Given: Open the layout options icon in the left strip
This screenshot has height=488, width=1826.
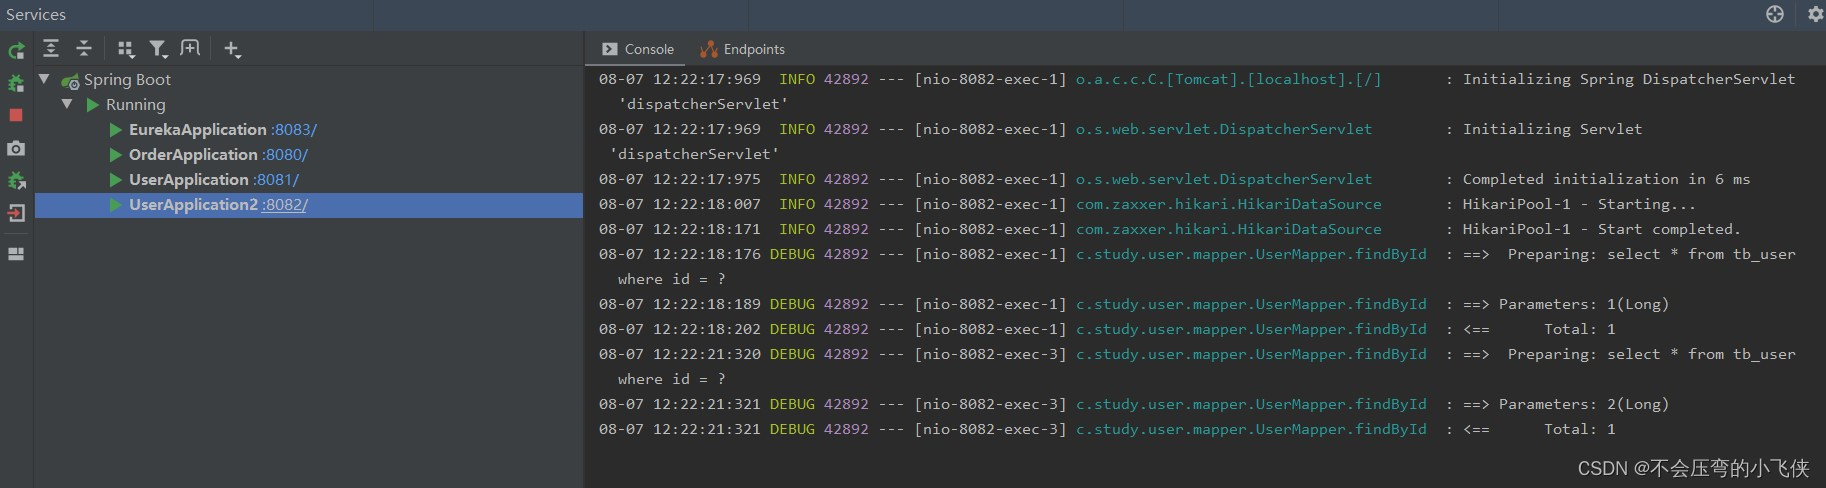Looking at the screenshot, I should 16,254.
